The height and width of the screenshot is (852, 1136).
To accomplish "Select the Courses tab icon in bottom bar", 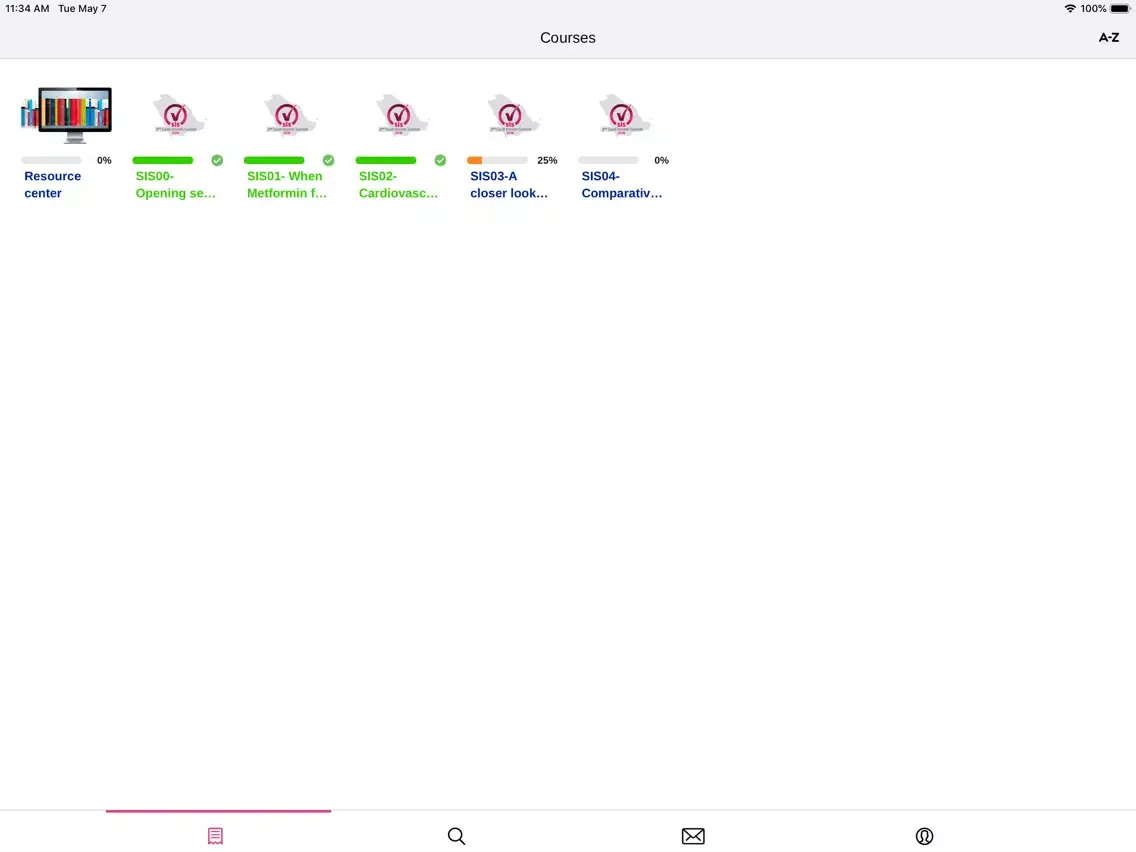I will click(x=215, y=835).
